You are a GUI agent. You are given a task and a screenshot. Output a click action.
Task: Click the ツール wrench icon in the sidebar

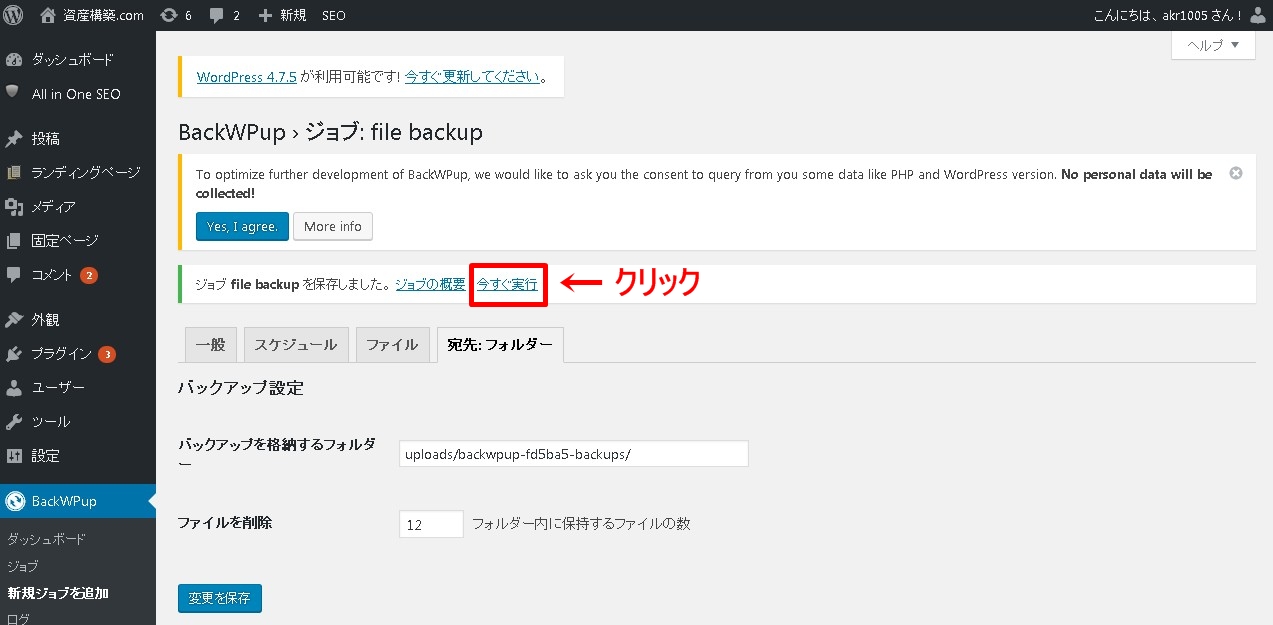coord(14,422)
